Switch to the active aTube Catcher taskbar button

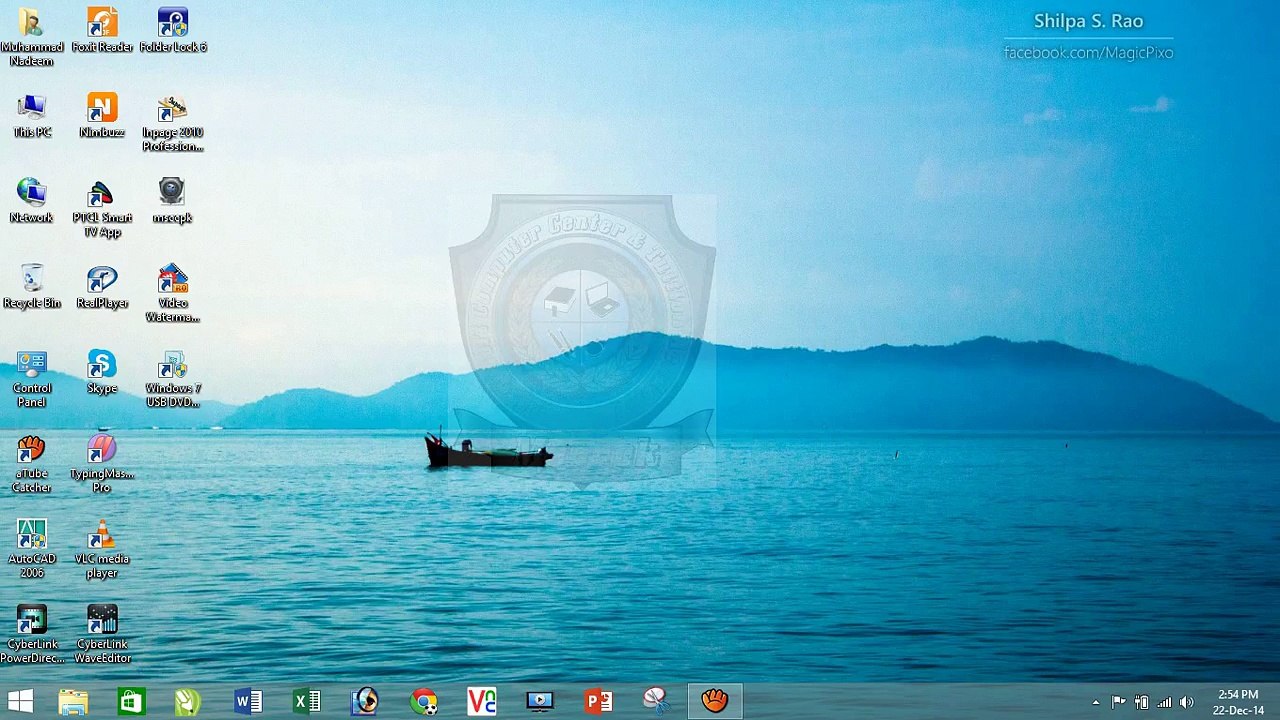pos(714,701)
